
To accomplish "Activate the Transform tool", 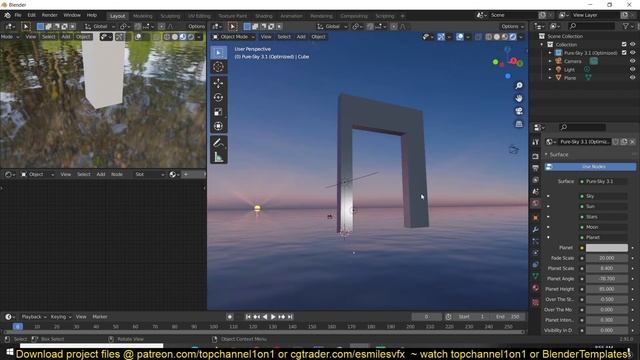I will (x=218, y=126).
